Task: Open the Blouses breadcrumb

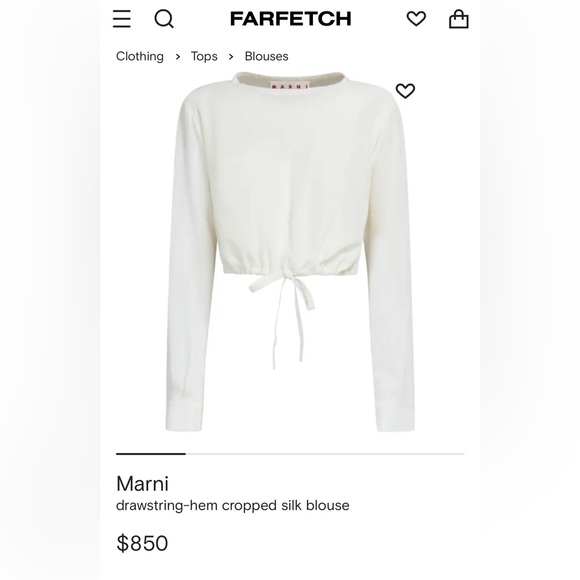Action: [266, 56]
